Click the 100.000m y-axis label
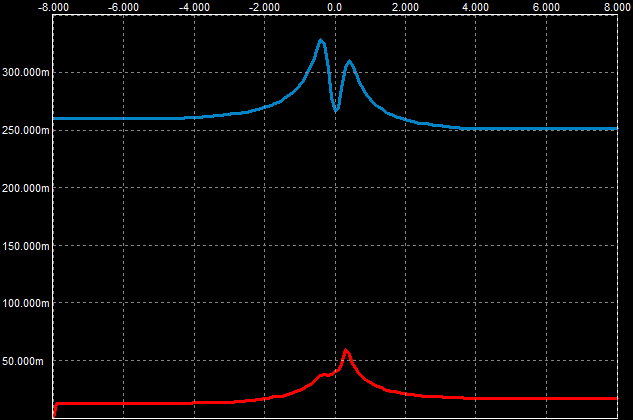 [26, 303]
